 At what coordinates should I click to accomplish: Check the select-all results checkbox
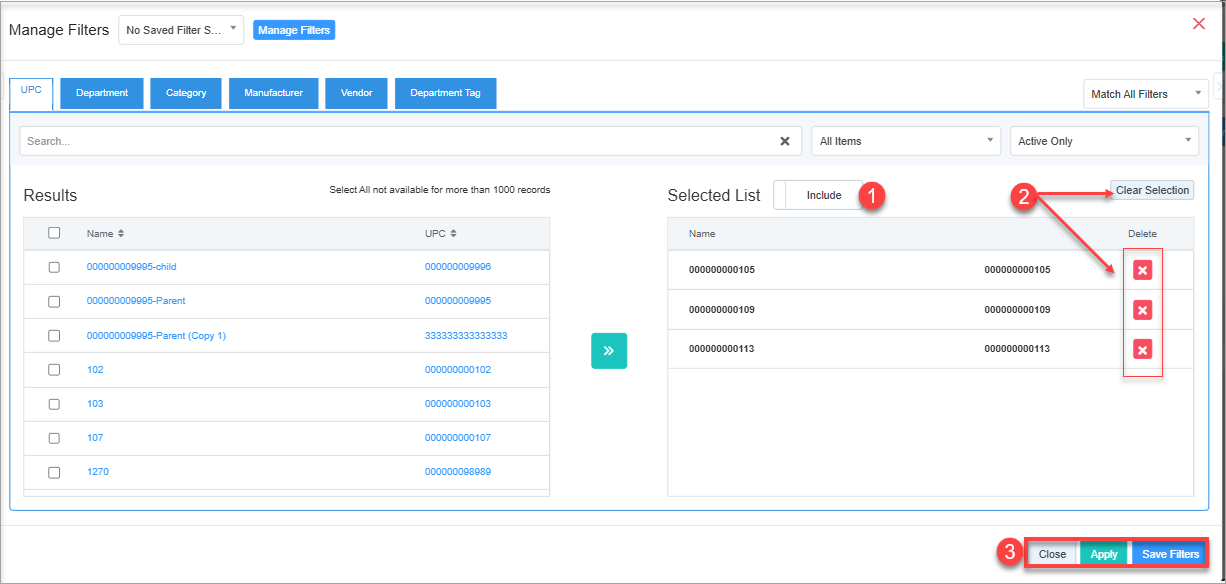(x=54, y=233)
